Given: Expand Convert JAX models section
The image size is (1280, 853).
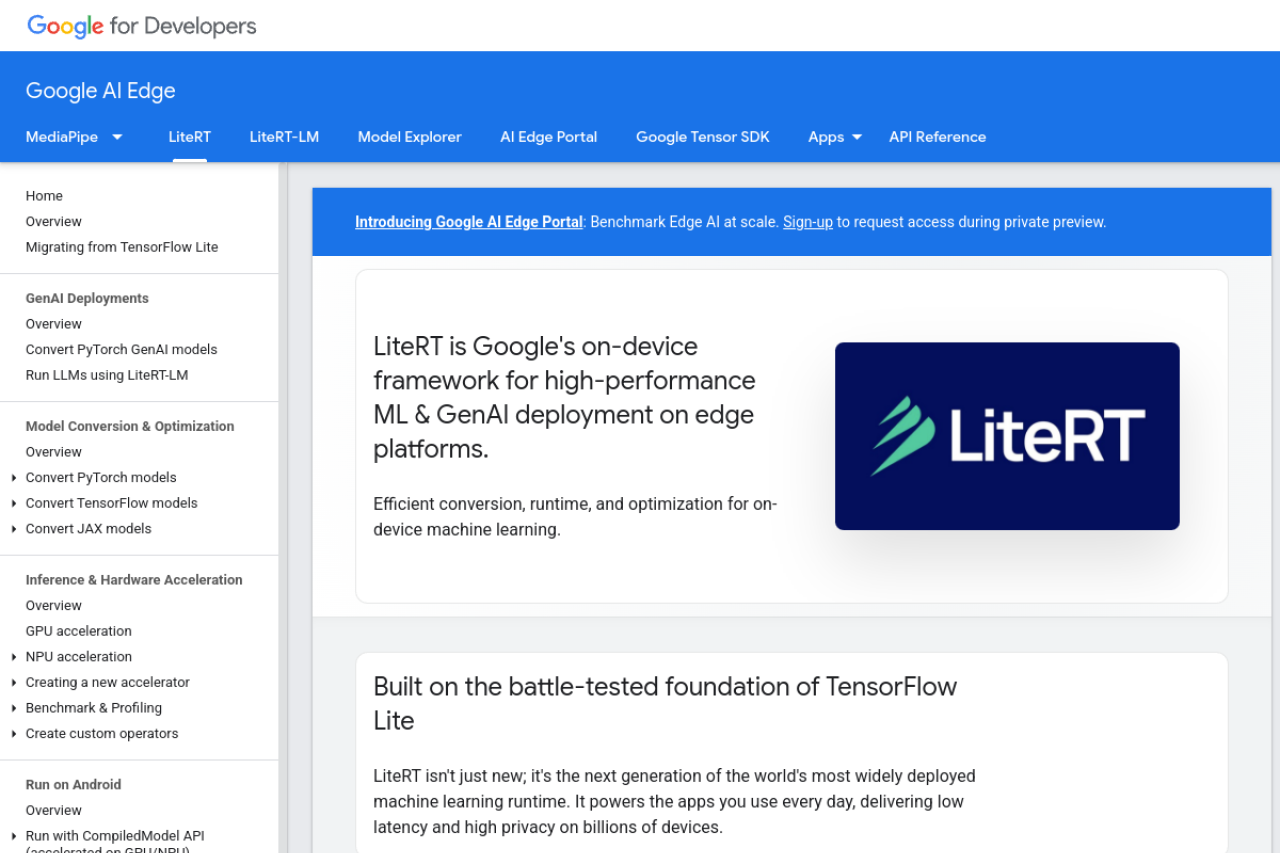Looking at the screenshot, I should coord(14,529).
